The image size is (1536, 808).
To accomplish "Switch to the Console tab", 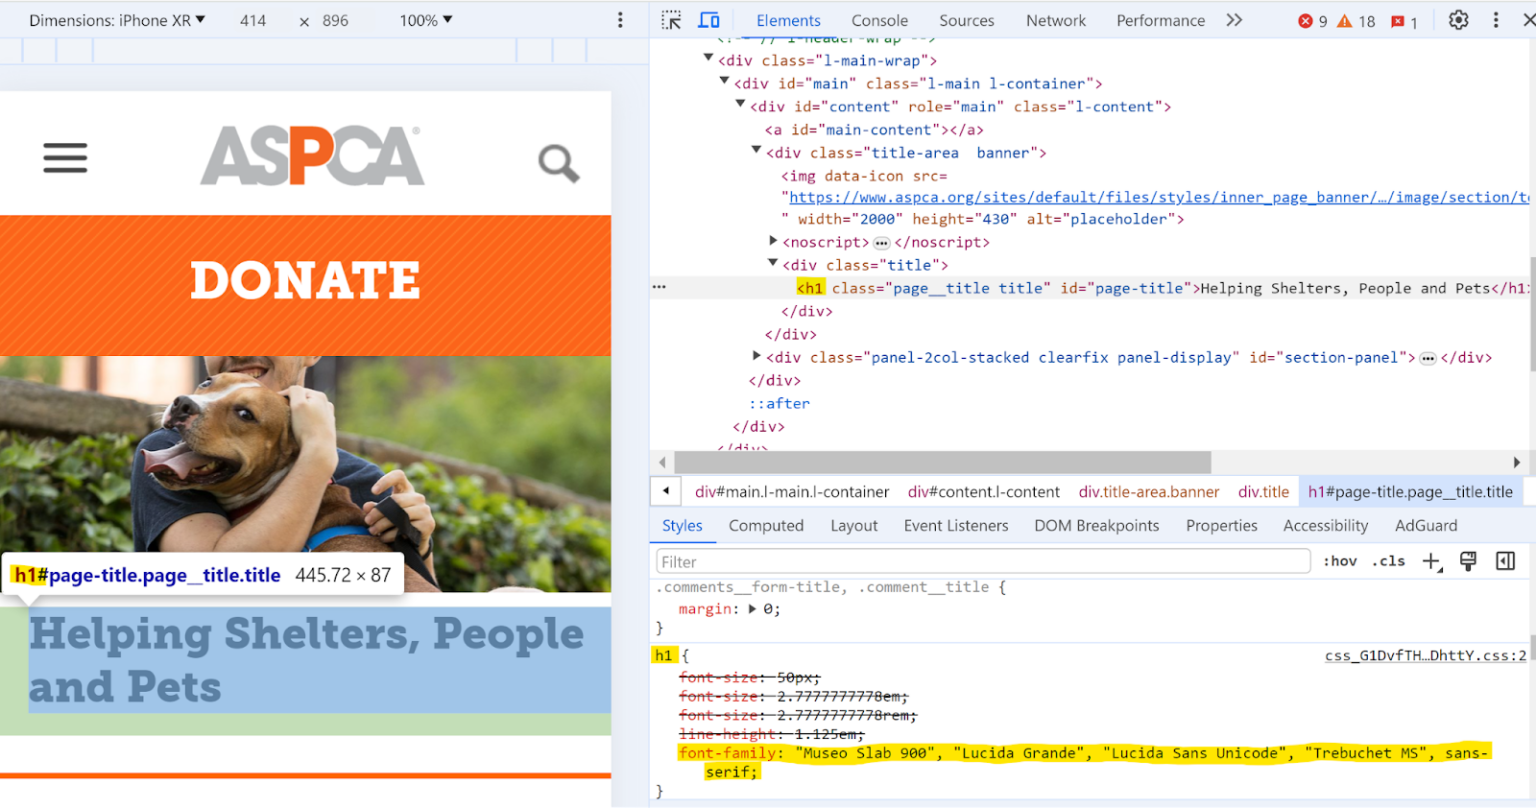I will point(879,19).
